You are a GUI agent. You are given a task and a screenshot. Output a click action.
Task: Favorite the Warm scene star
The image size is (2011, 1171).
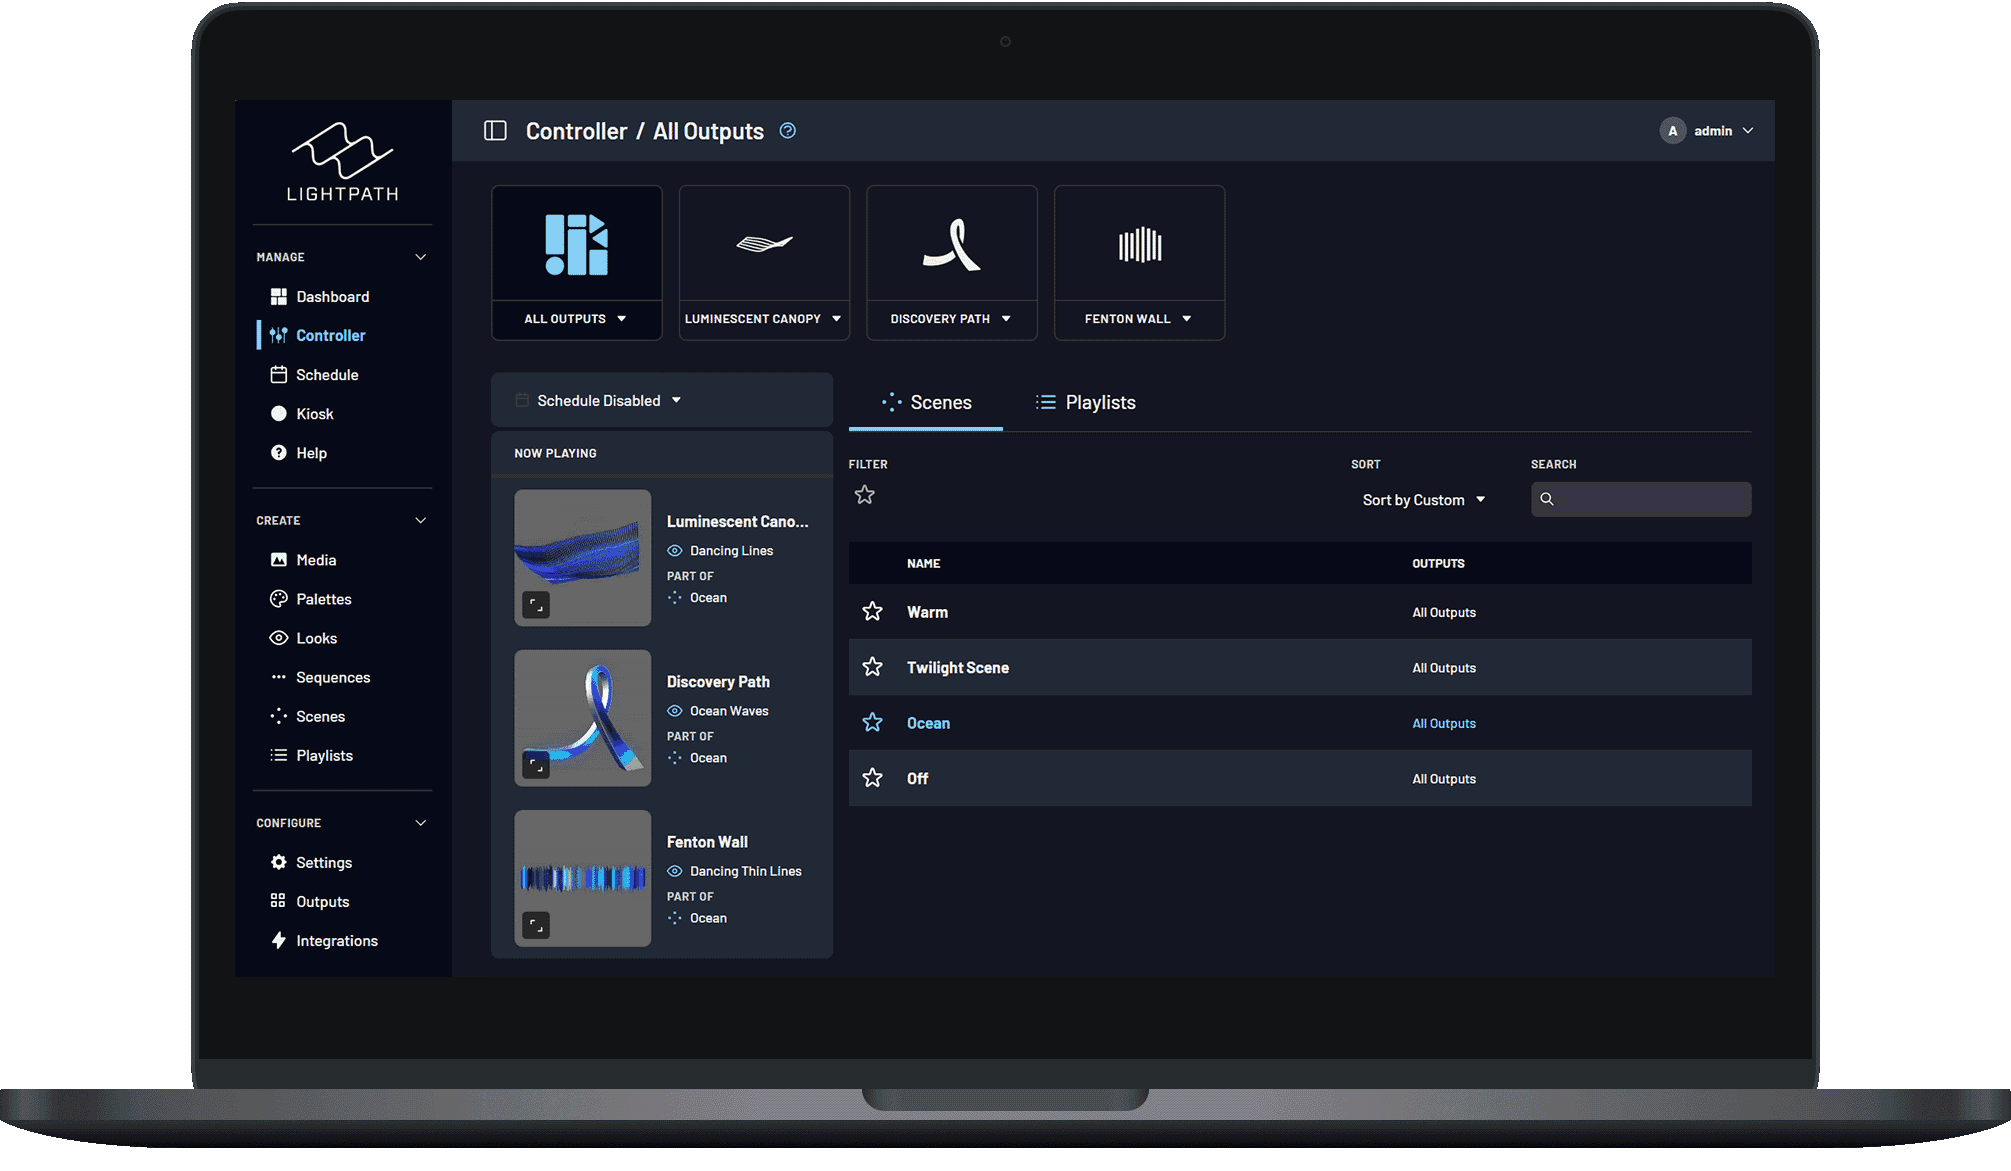pos(872,612)
